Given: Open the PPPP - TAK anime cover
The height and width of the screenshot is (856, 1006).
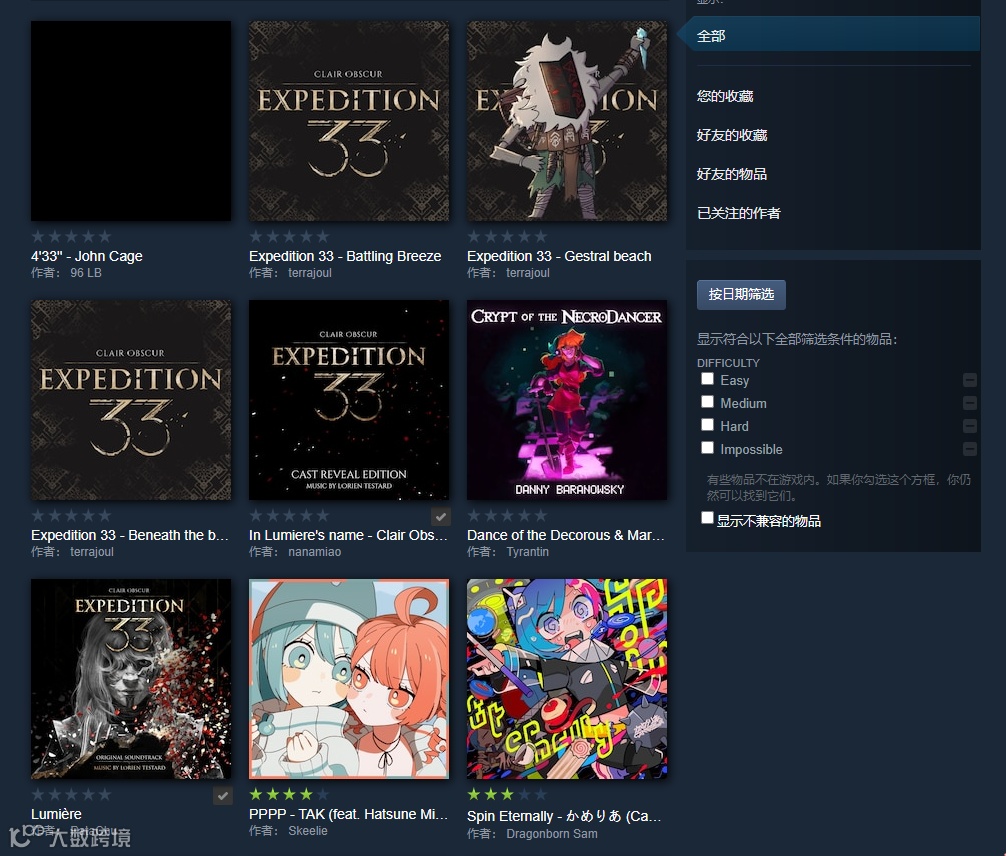Looking at the screenshot, I should [349, 679].
